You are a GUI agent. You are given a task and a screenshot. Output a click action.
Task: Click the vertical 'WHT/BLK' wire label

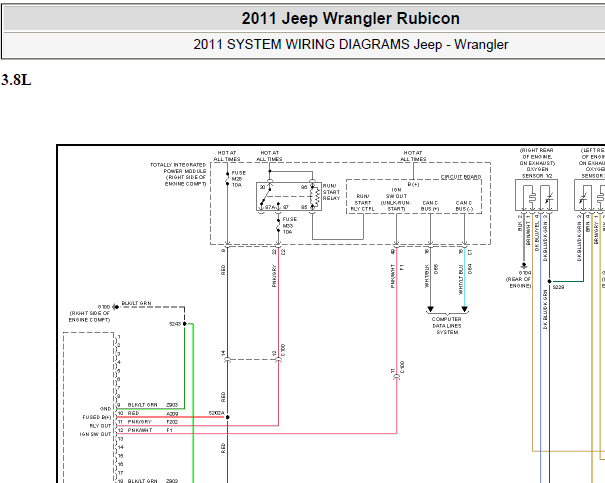click(x=427, y=276)
